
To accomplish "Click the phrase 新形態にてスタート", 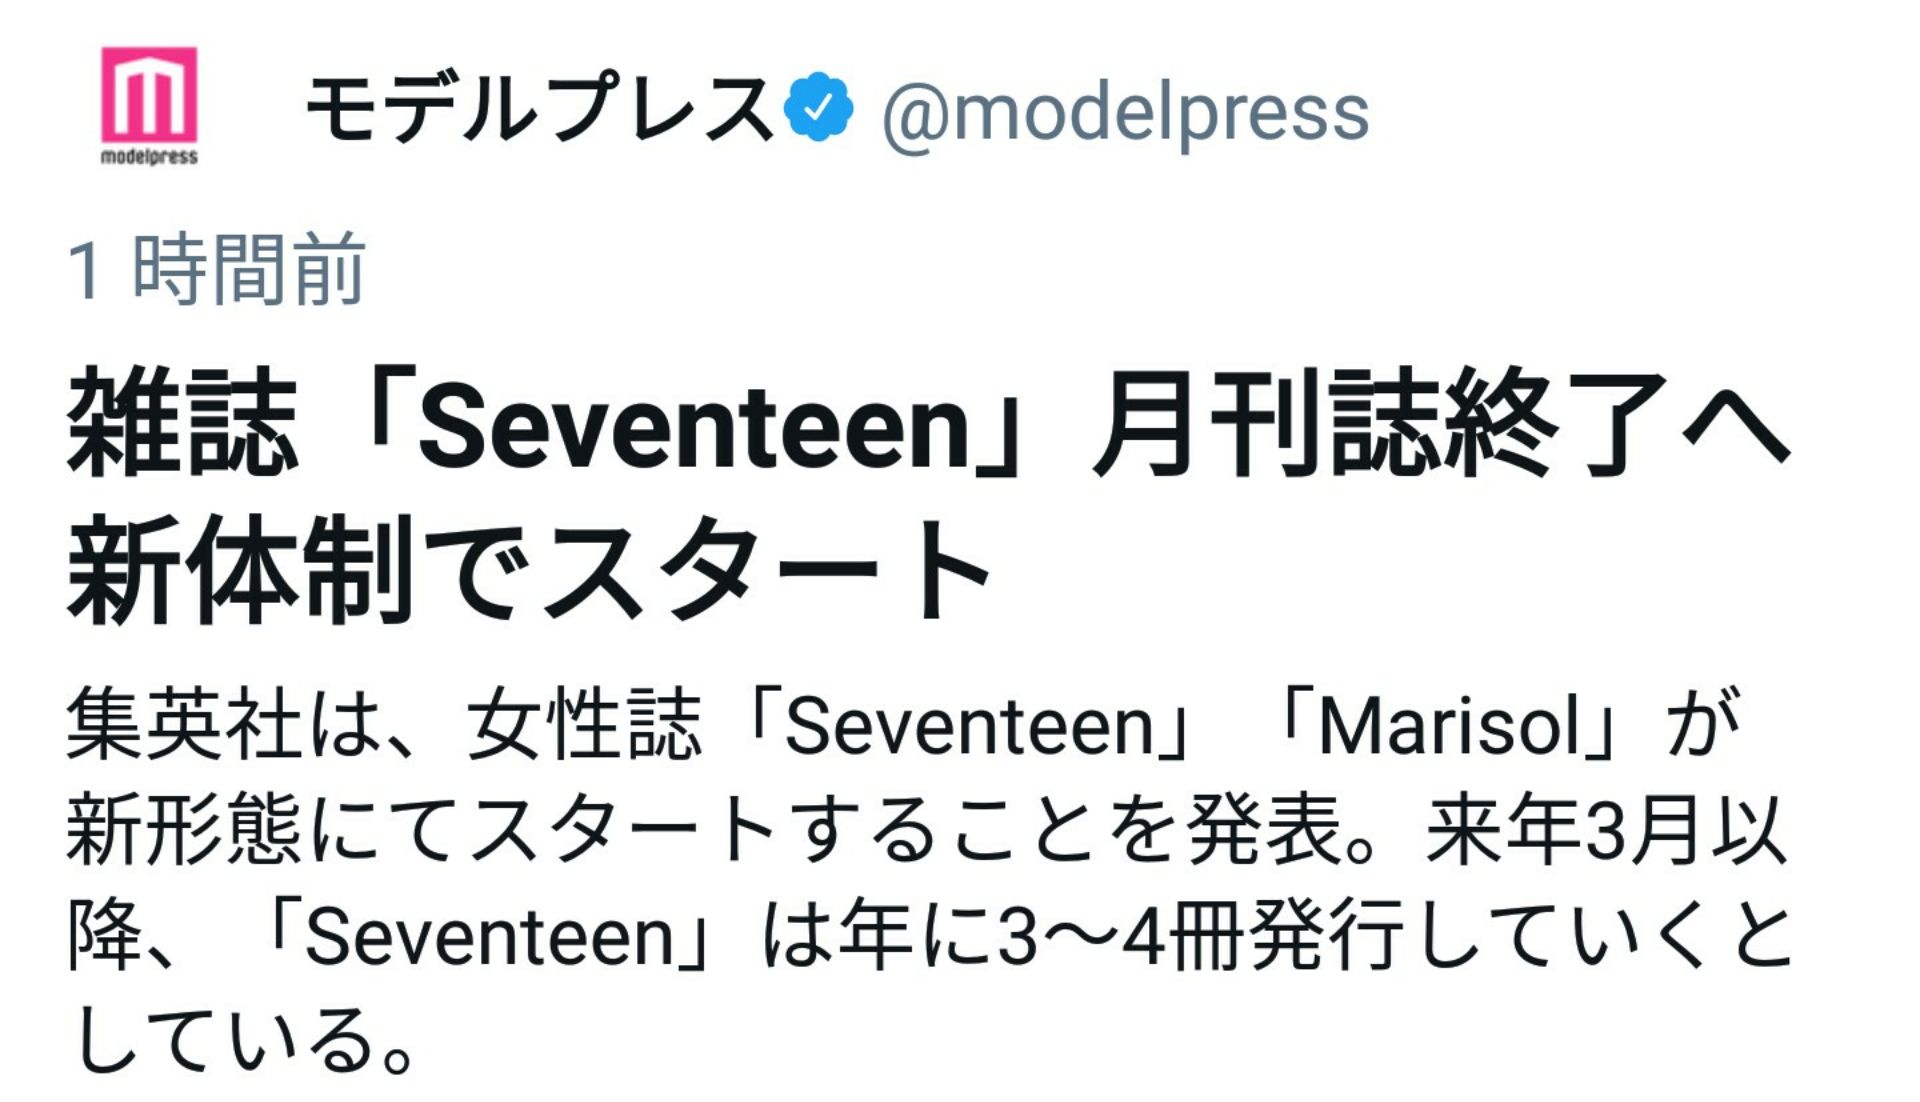I will pyautogui.click(x=420, y=832).
